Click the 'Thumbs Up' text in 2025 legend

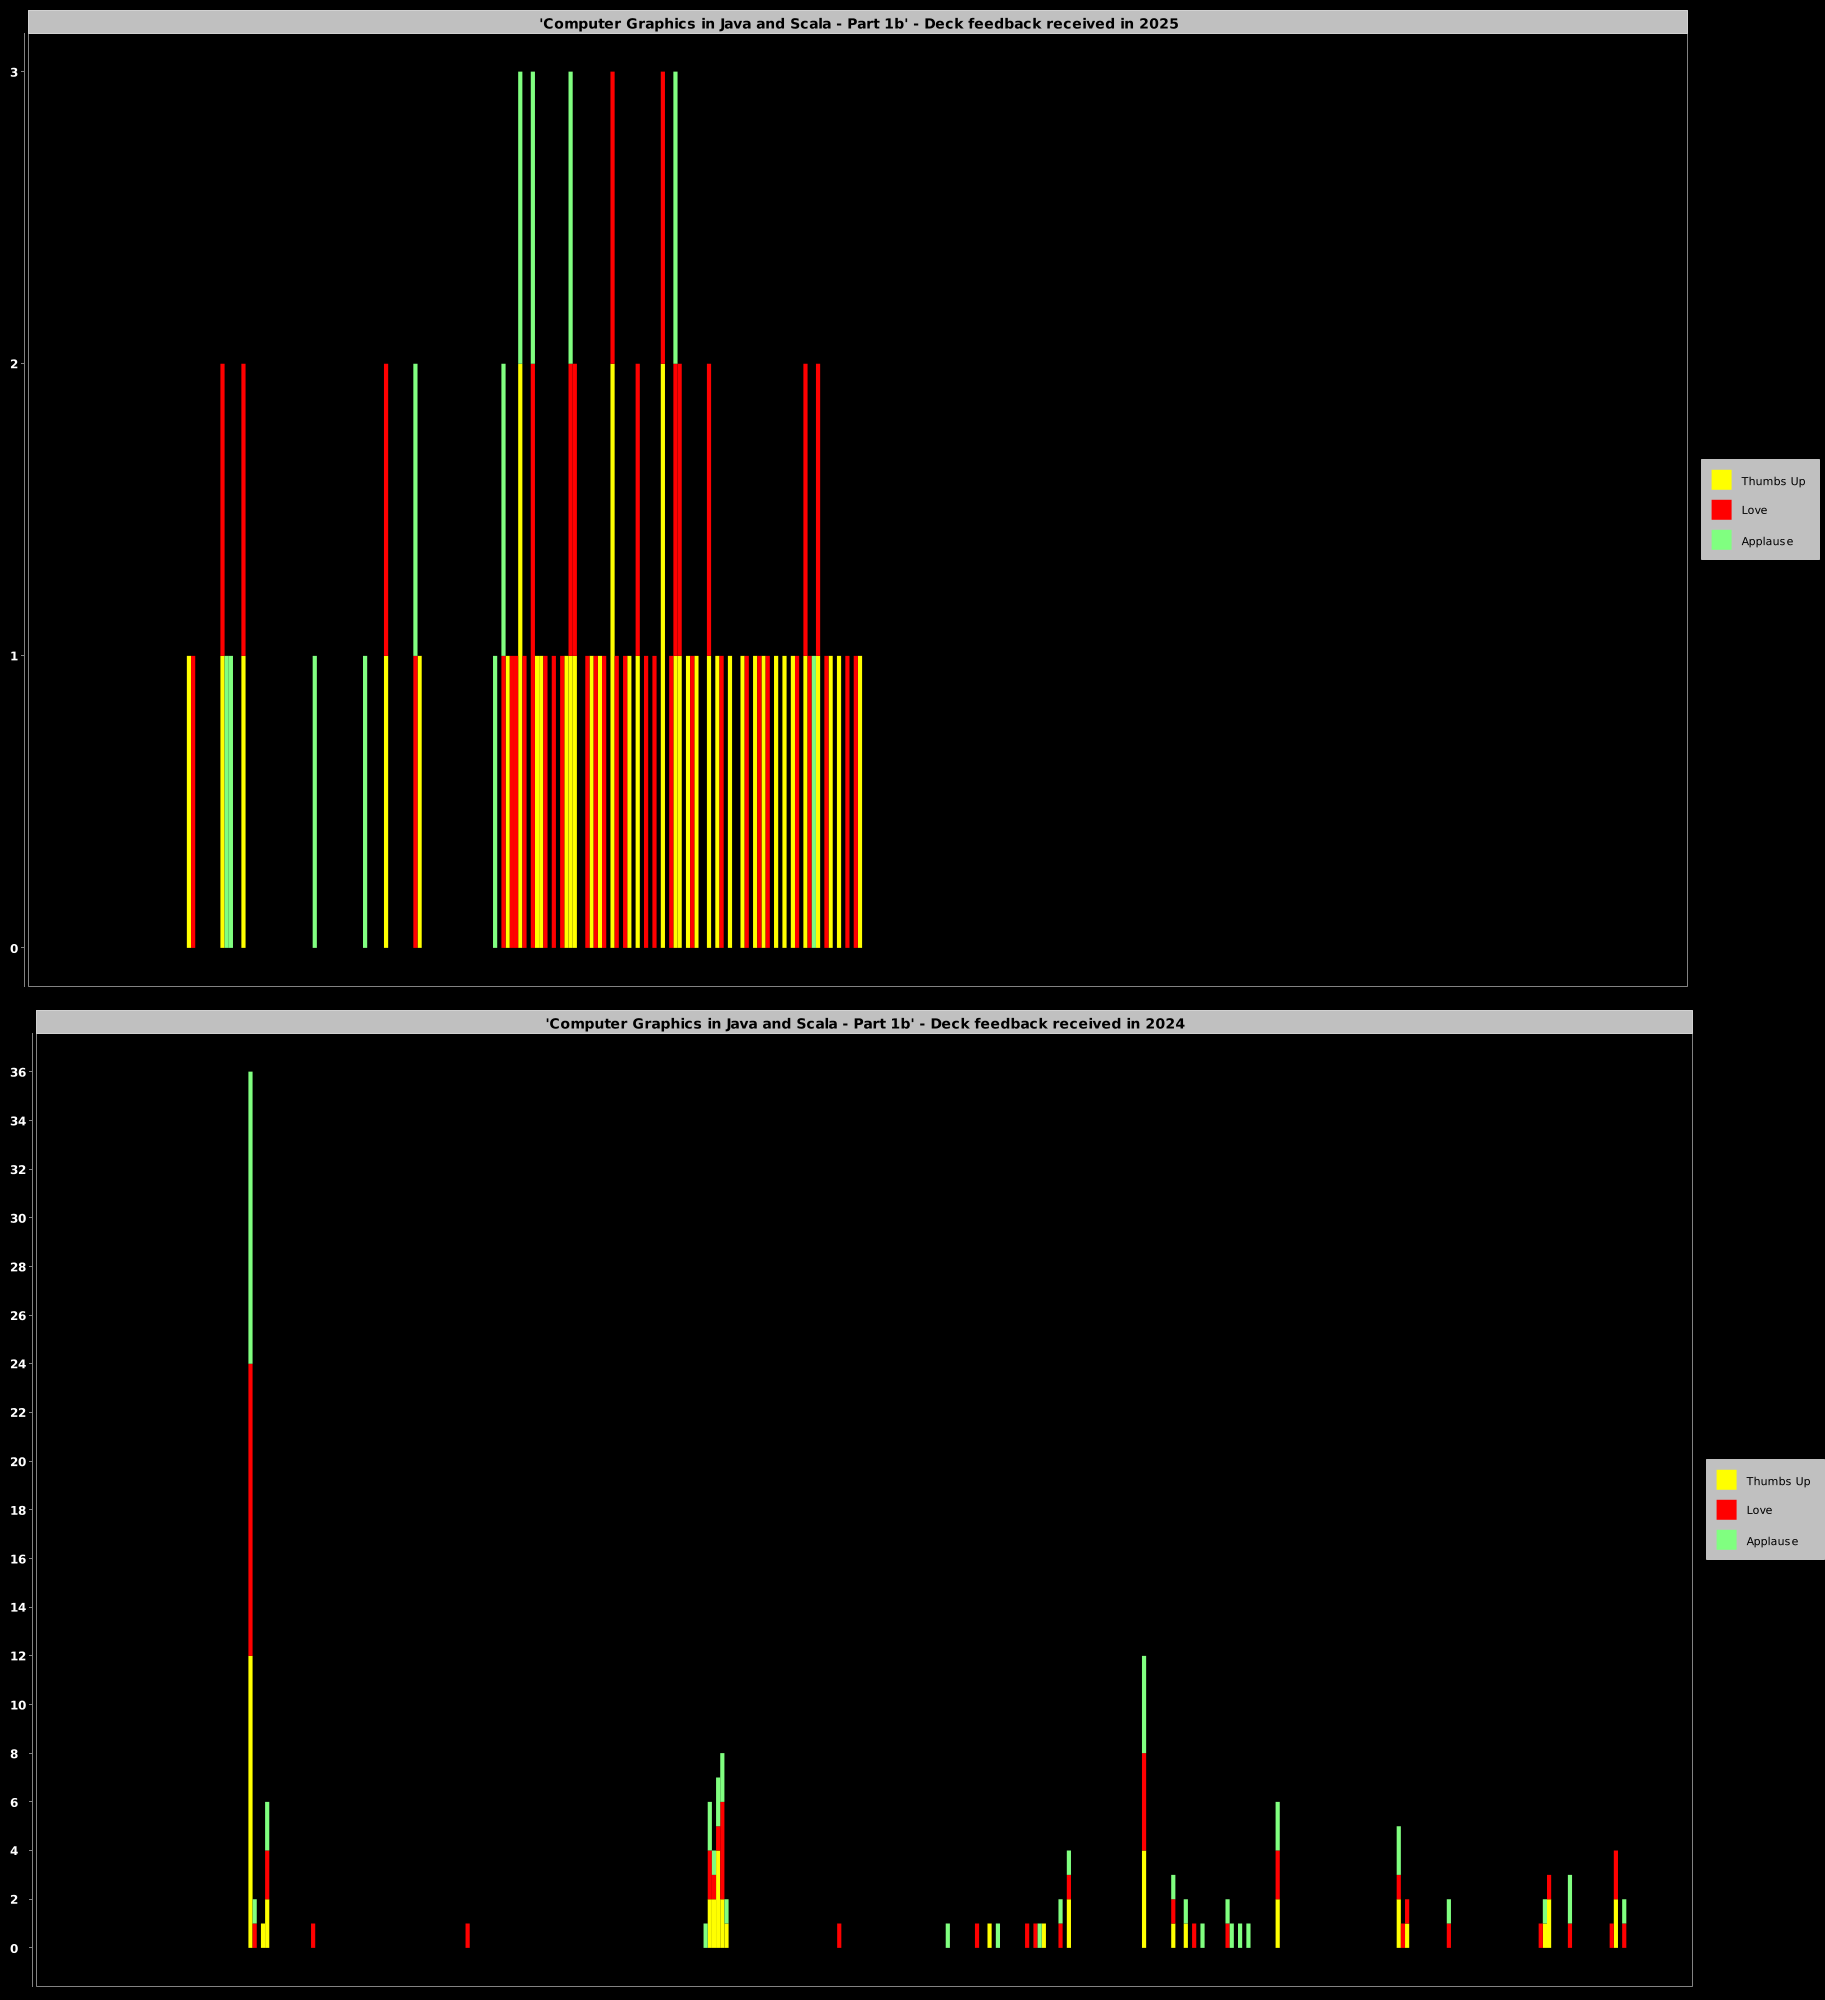pos(1773,481)
